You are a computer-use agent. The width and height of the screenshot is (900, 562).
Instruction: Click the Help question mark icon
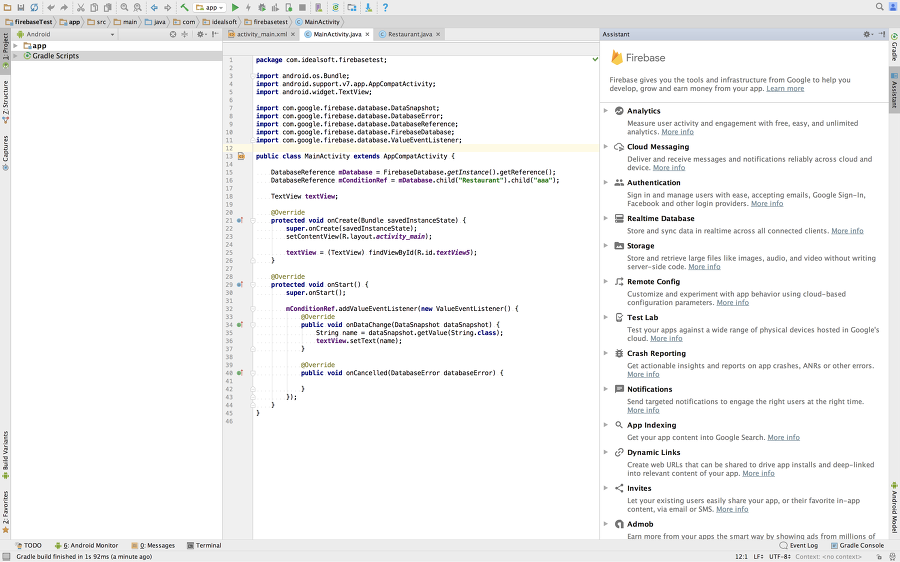[x=385, y=7]
